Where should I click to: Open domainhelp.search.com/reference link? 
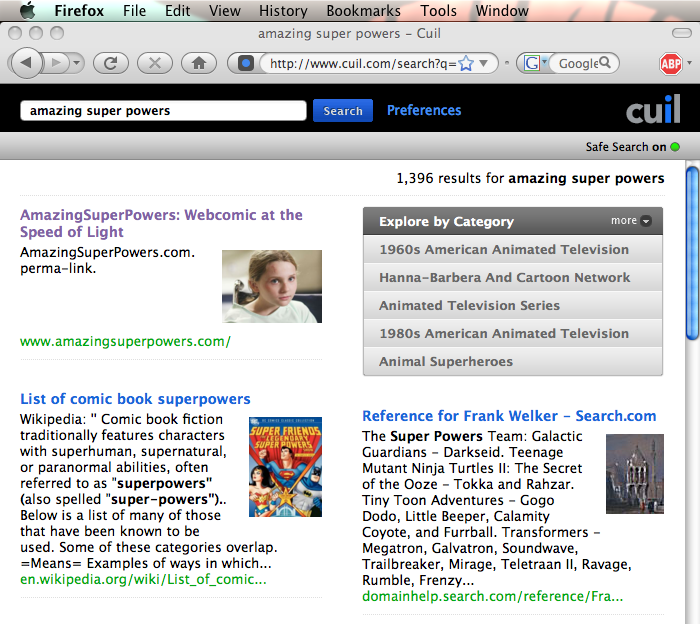[492, 596]
